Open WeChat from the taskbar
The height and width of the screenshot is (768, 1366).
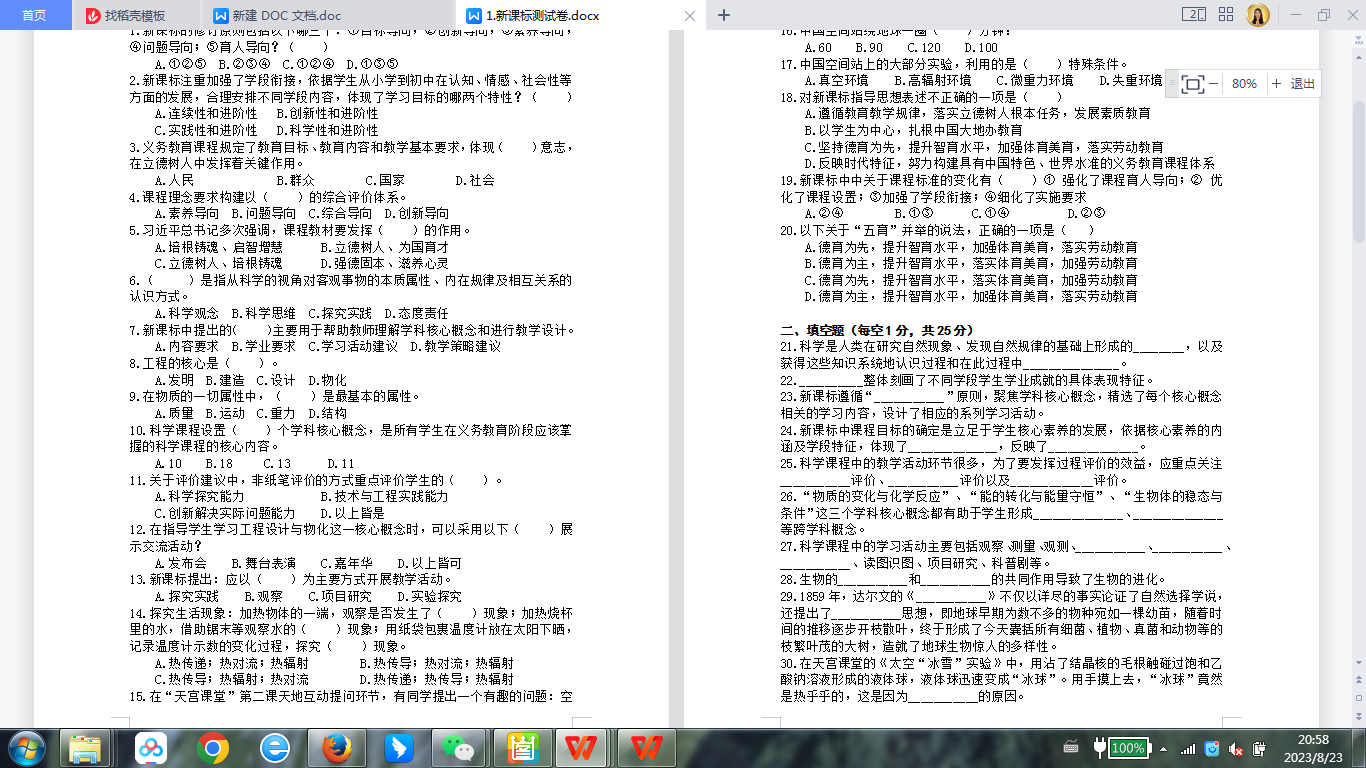(458, 747)
